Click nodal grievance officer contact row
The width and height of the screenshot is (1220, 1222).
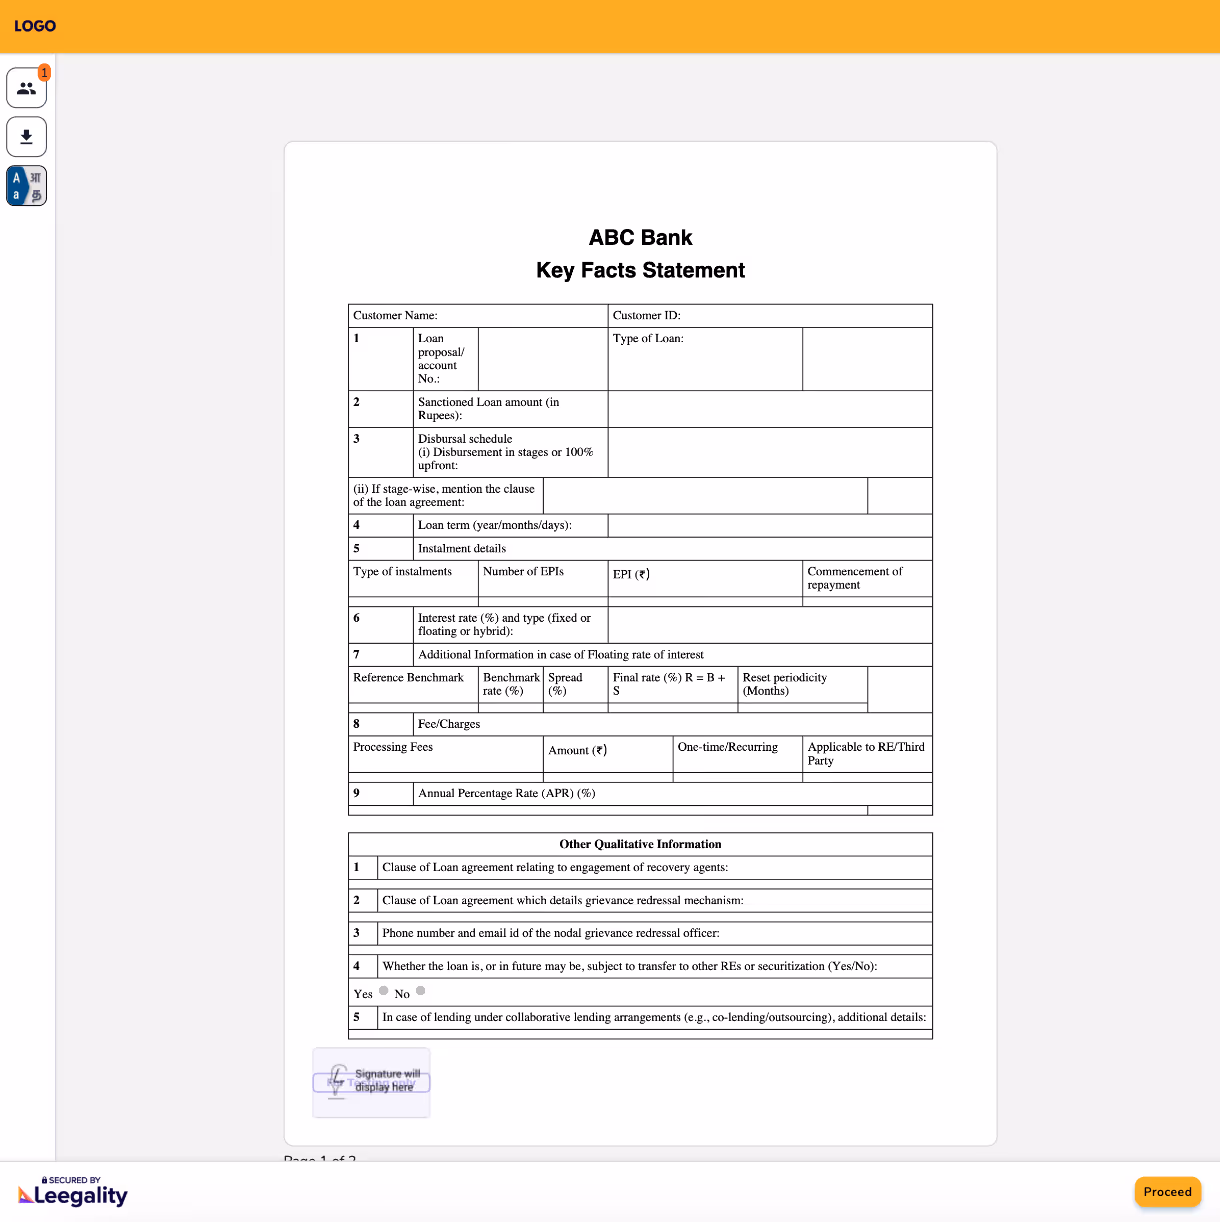point(640,934)
